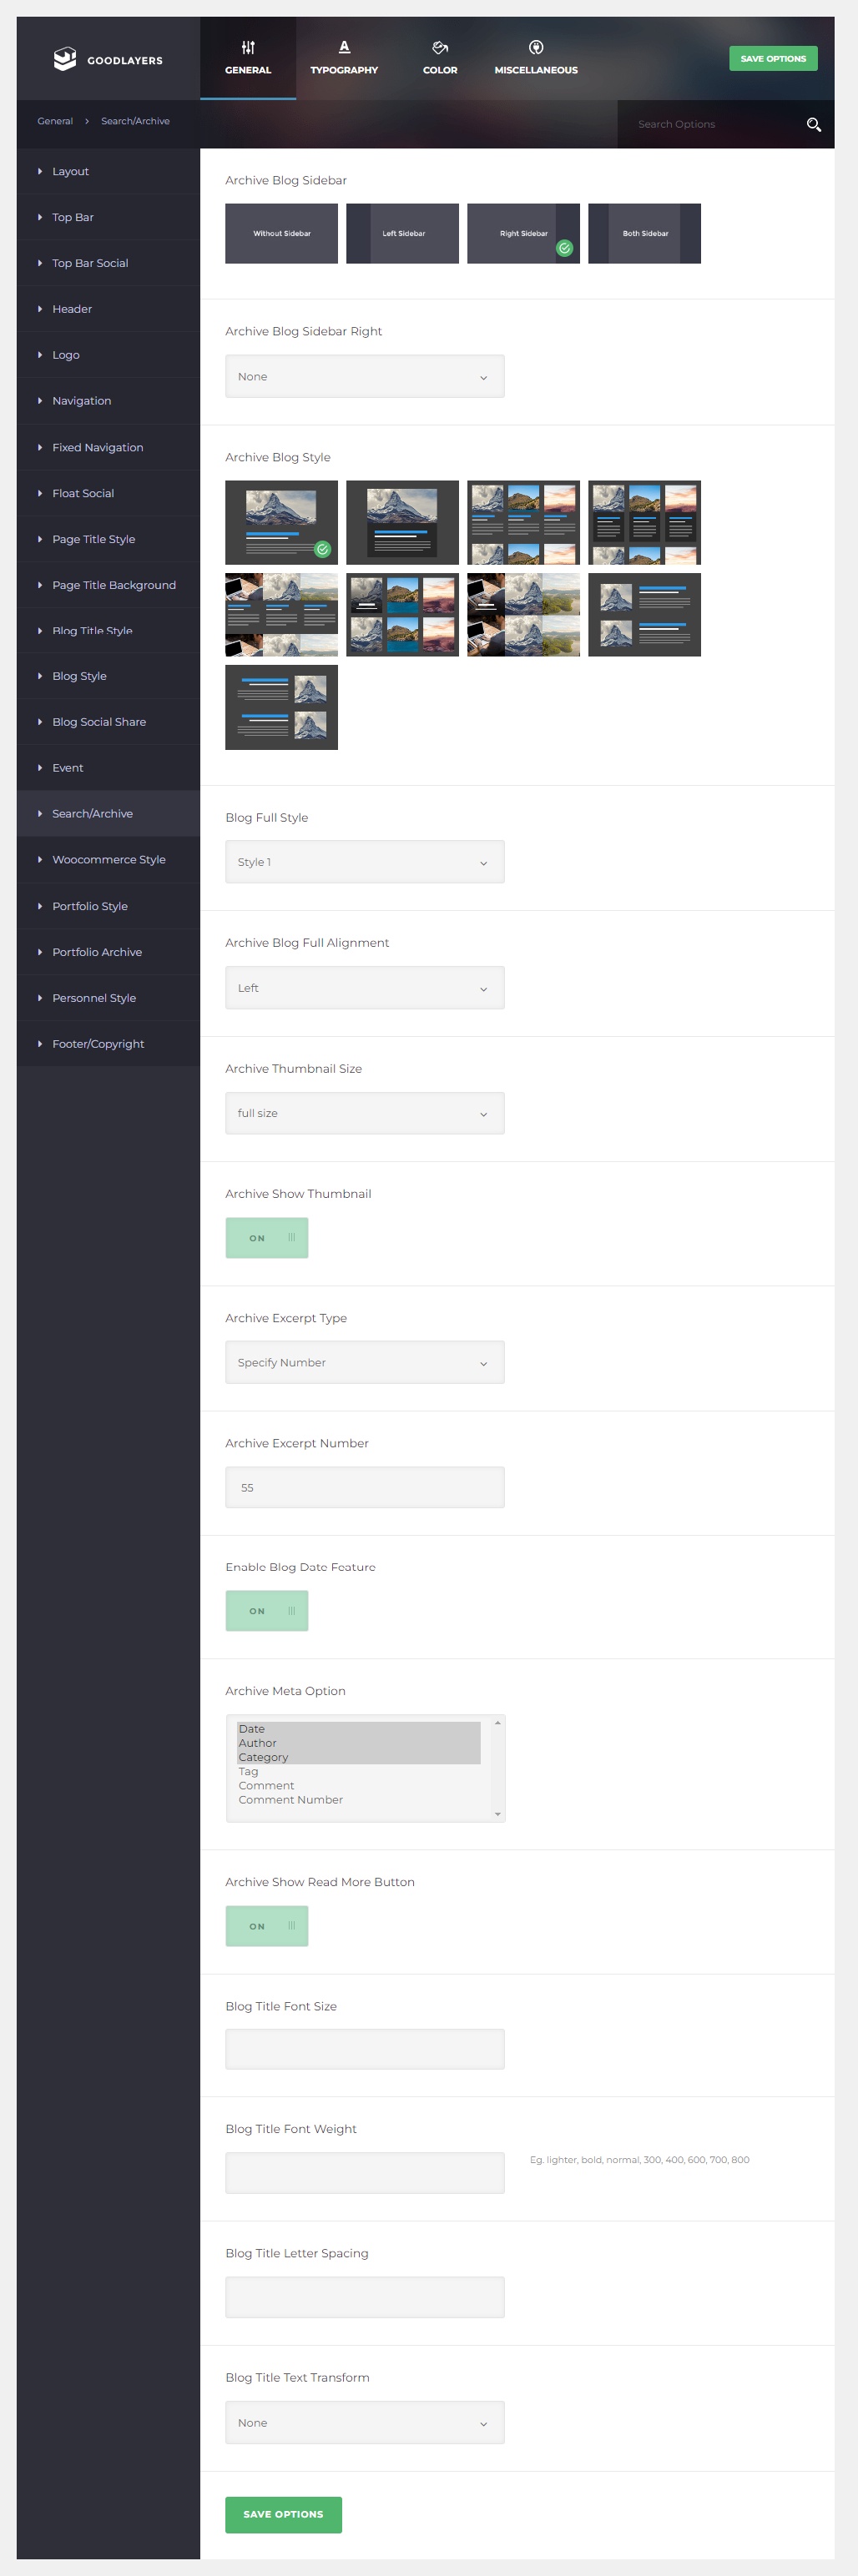Toggle Archive Show Thumbnail switch
Viewport: 858px width, 2576px height.
267,1238
